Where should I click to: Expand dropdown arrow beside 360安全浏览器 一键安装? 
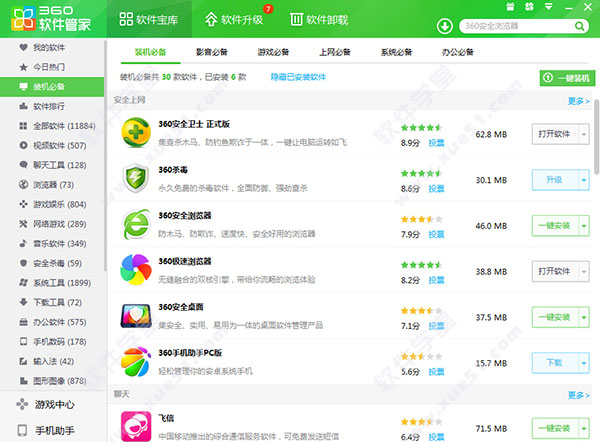pos(584,226)
